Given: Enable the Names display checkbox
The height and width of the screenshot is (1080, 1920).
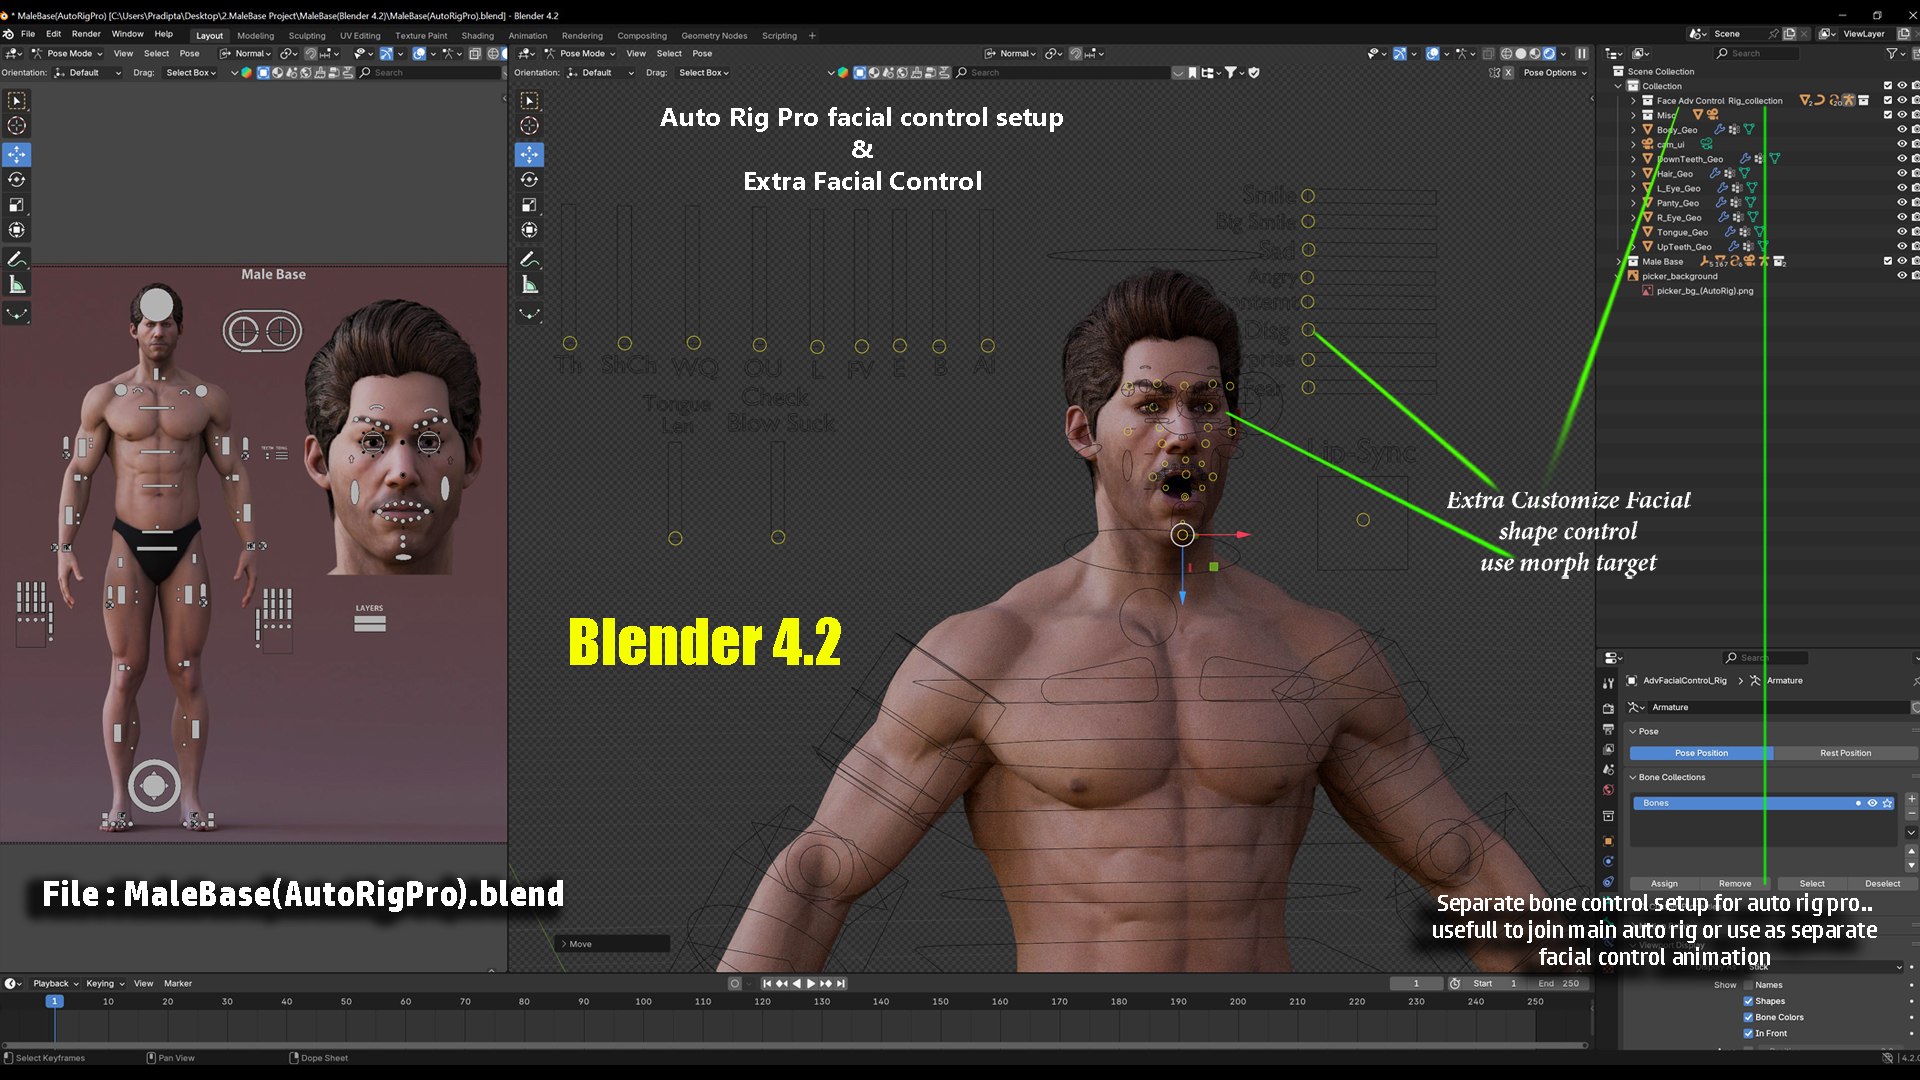Looking at the screenshot, I should point(1748,985).
